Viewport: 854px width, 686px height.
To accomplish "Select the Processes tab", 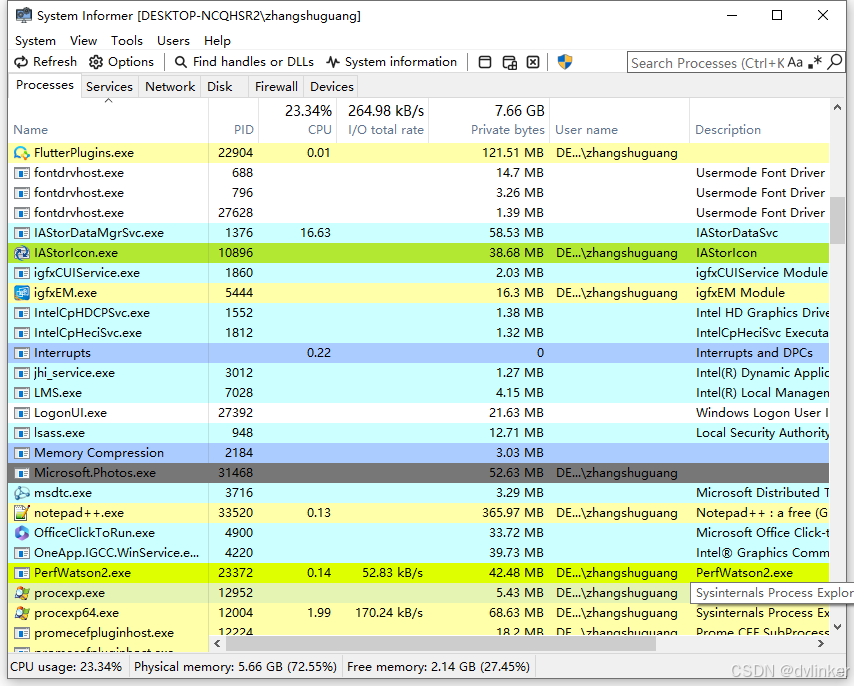I will (45, 85).
